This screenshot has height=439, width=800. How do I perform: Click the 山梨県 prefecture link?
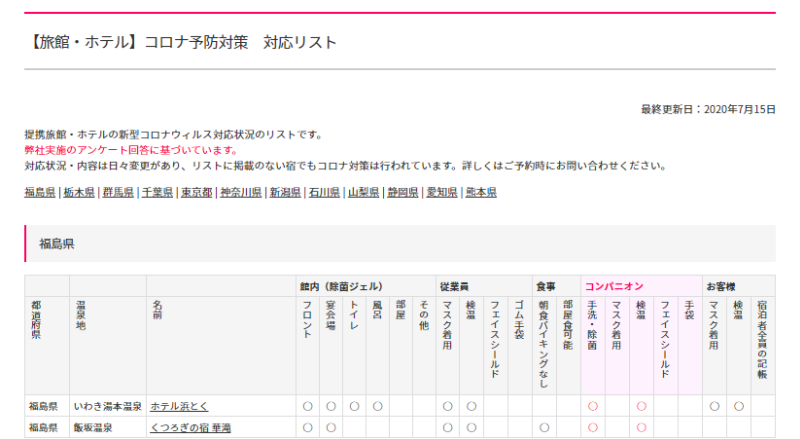pos(363,192)
